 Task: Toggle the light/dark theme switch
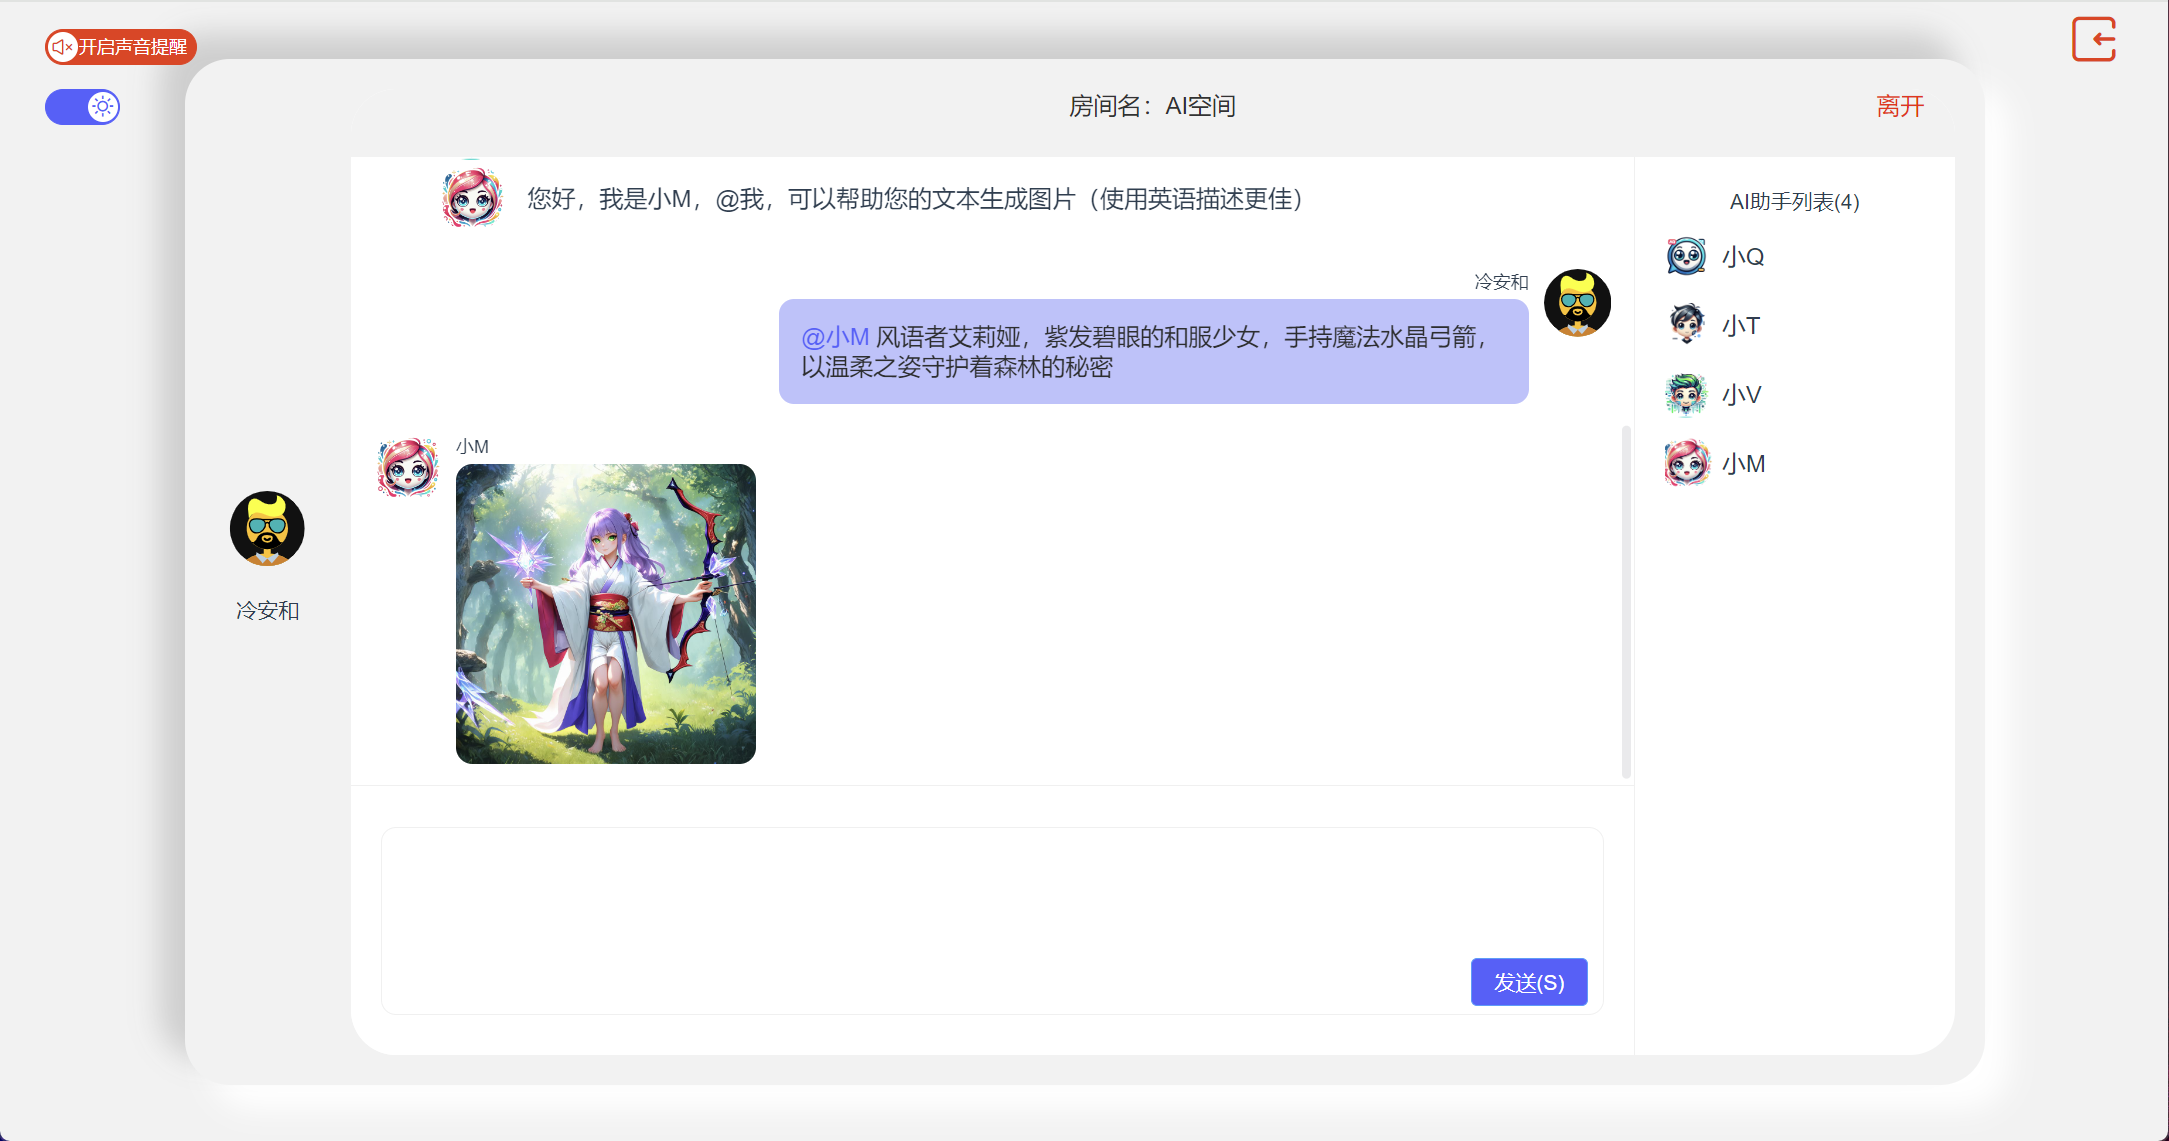tap(82, 107)
